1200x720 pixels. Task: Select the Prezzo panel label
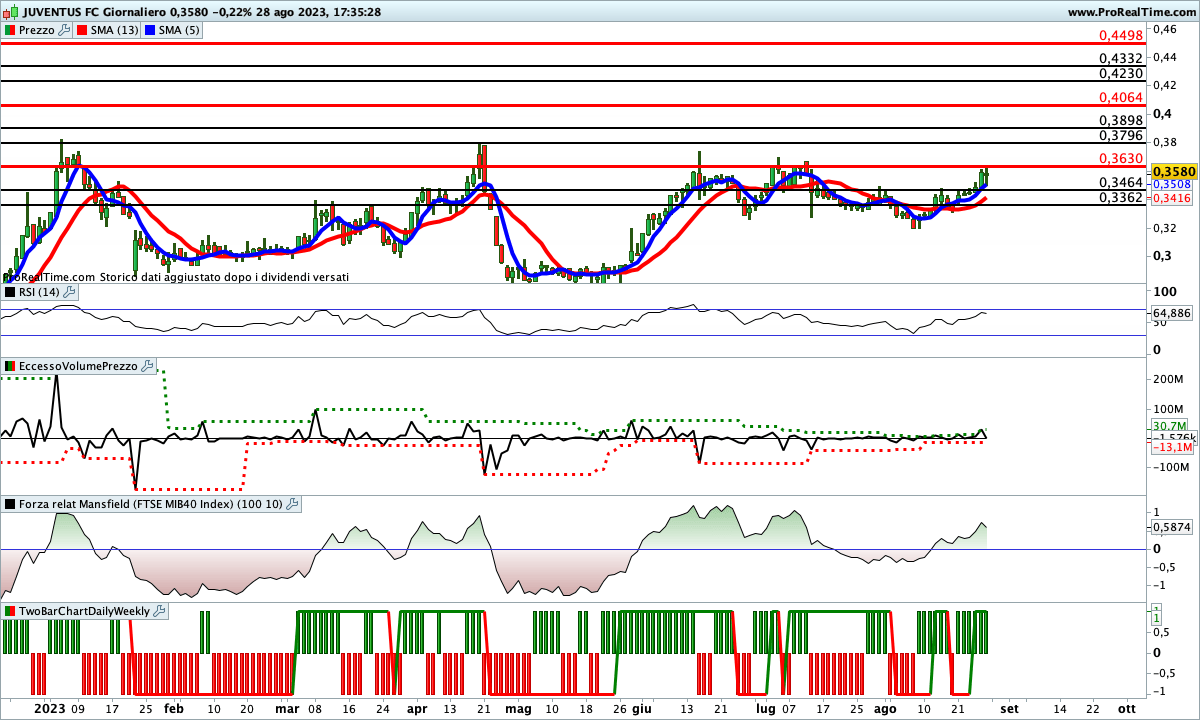coord(37,31)
